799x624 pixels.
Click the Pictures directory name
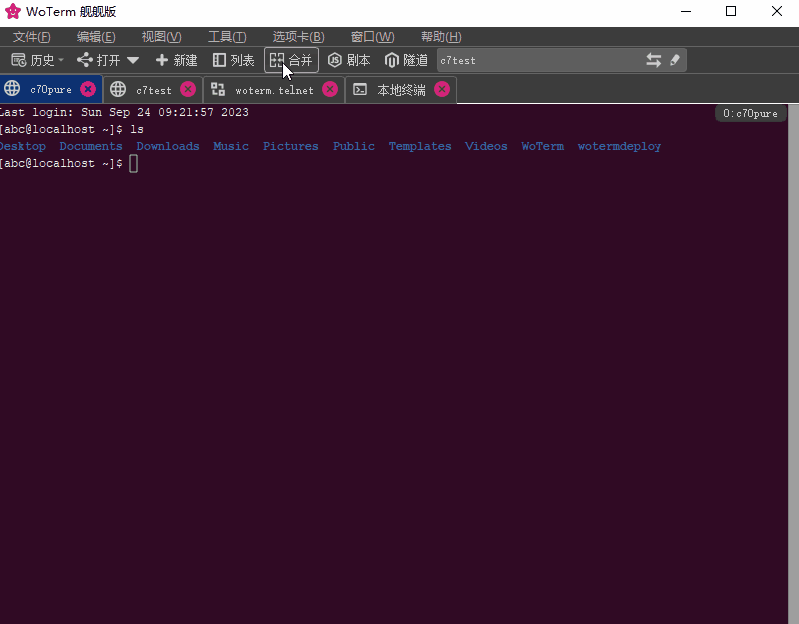[290, 146]
